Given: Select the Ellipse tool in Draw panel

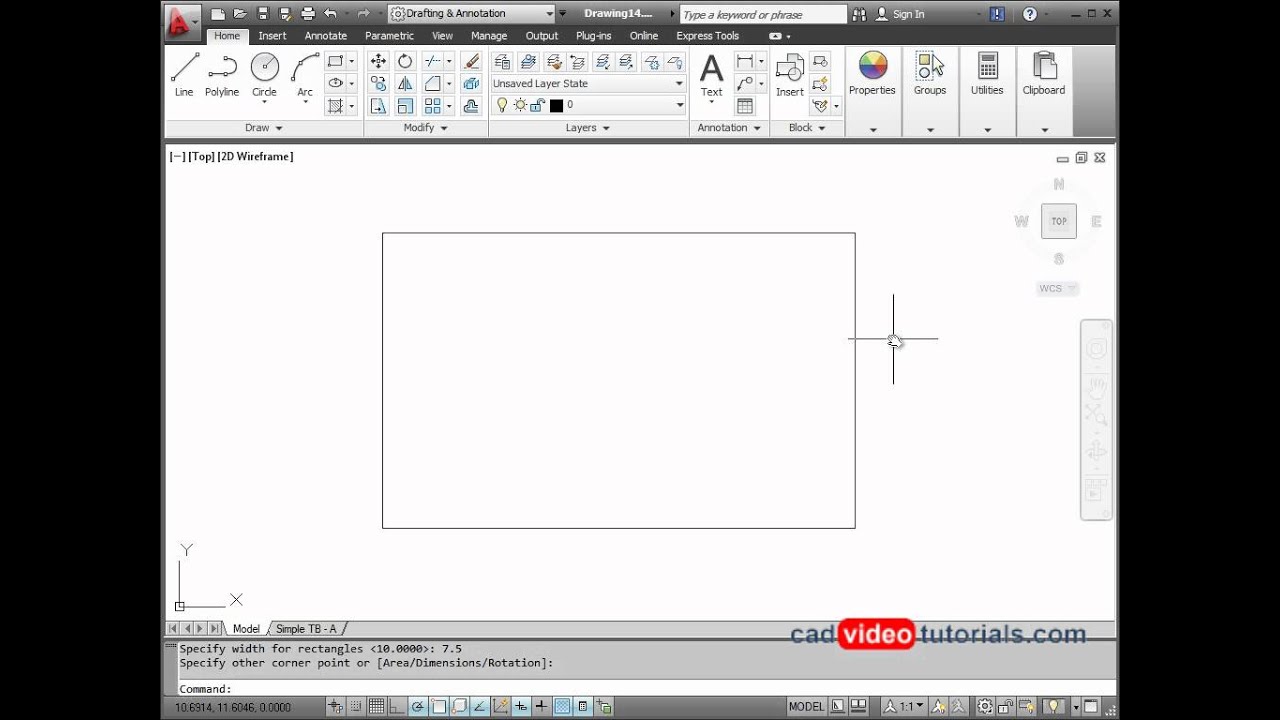Looking at the screenshot, I should pos(335,83).
